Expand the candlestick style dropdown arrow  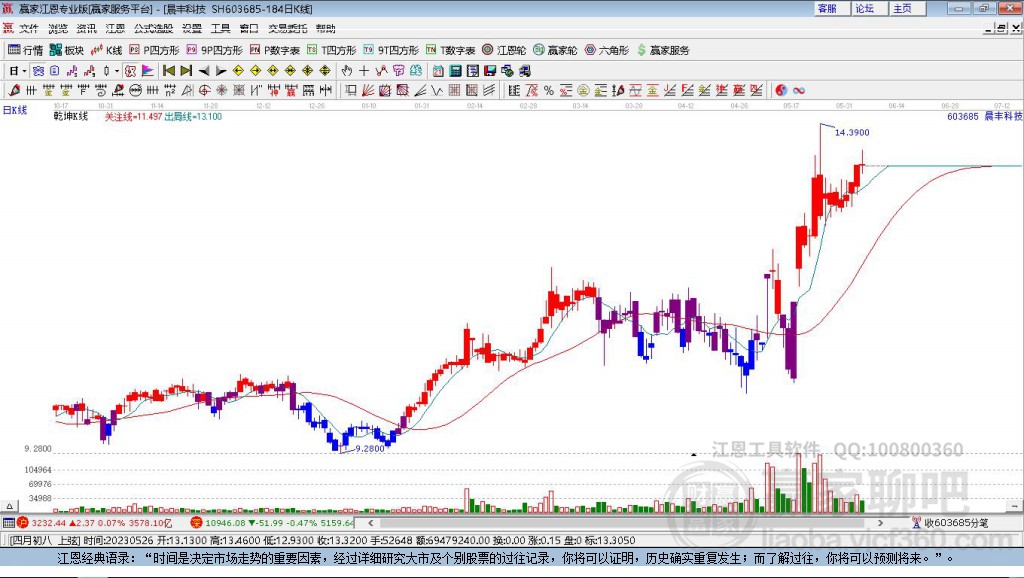117,71
